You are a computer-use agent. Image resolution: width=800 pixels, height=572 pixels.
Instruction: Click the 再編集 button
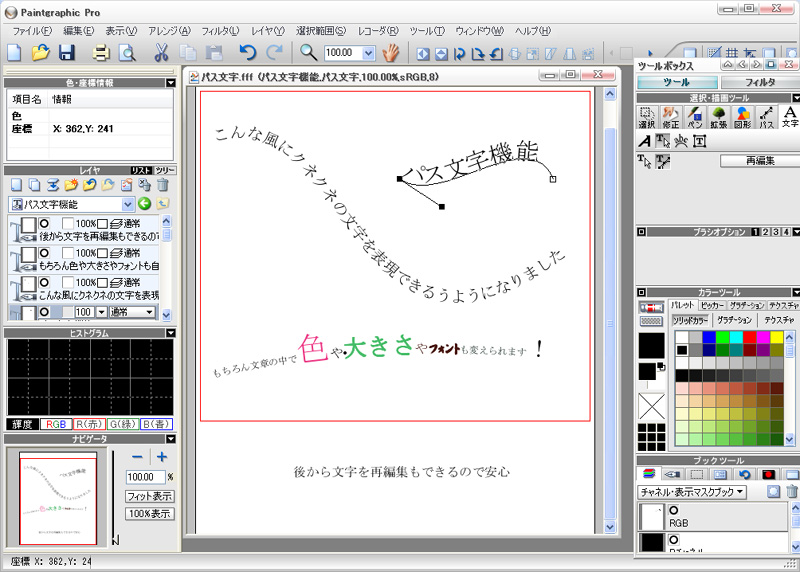click(760, 161)
